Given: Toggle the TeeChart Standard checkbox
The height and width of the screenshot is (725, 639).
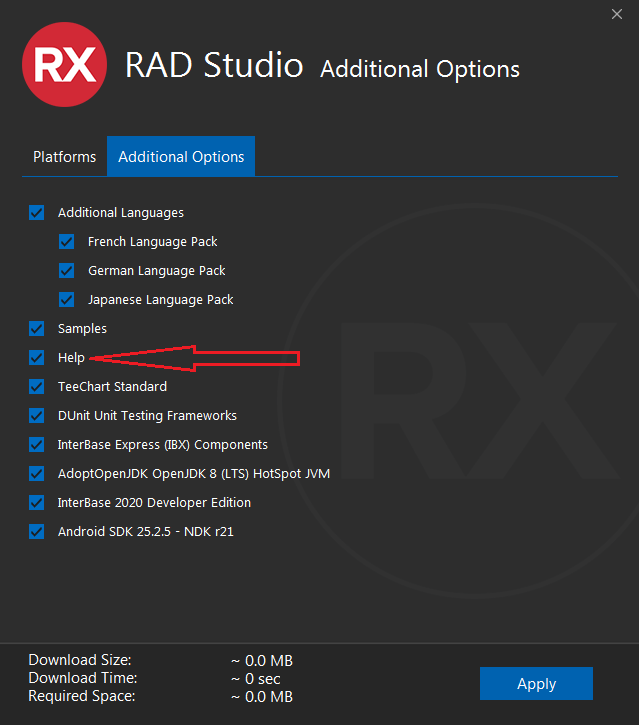Looking at the screenshot, I should click(37, 387).
